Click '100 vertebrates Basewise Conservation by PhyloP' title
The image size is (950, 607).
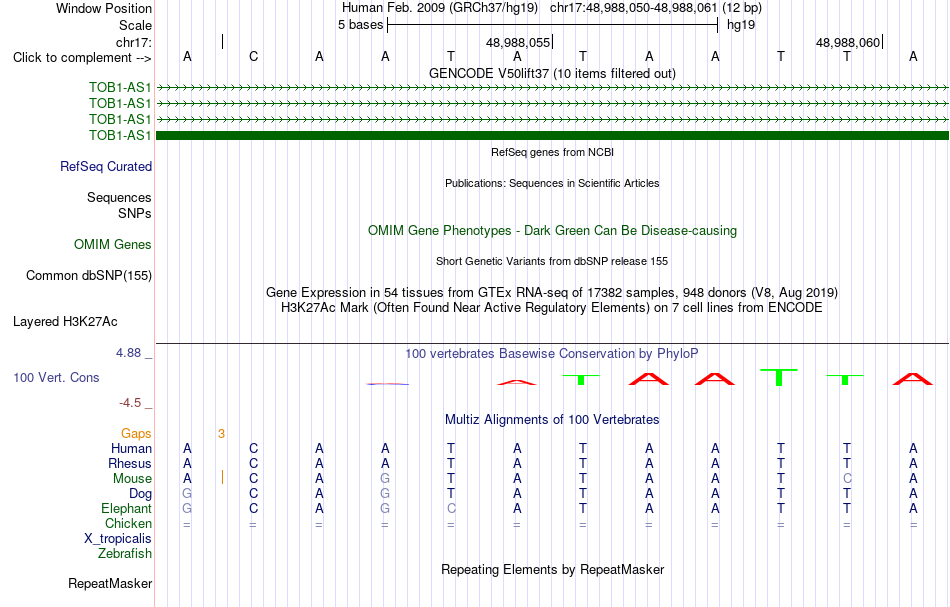click(x=552, y=353)
